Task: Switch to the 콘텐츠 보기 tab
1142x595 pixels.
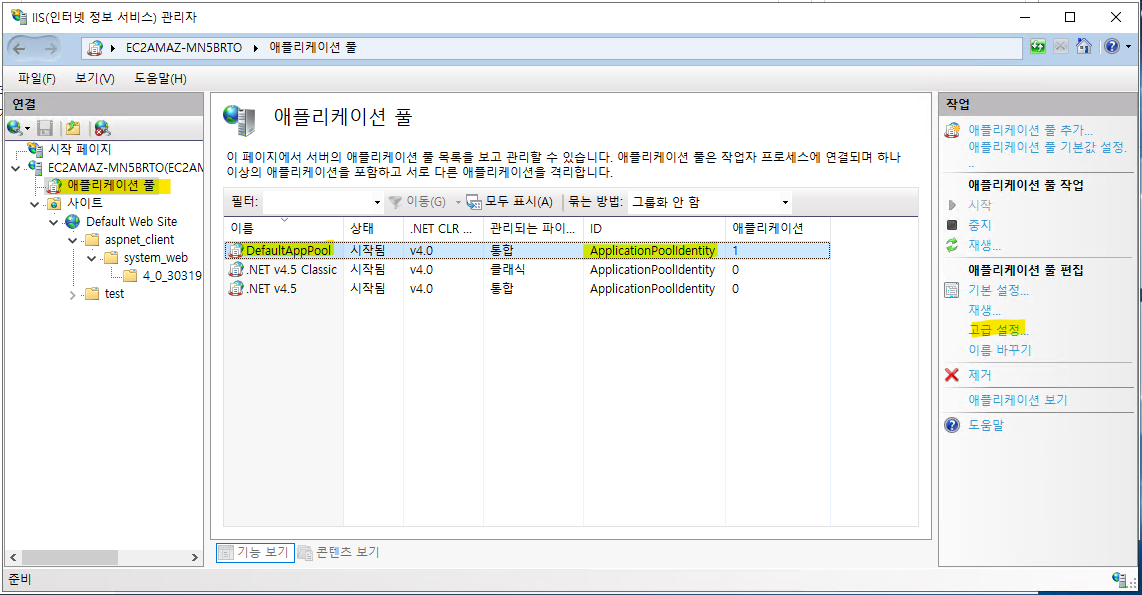Action: coord(339,553)
